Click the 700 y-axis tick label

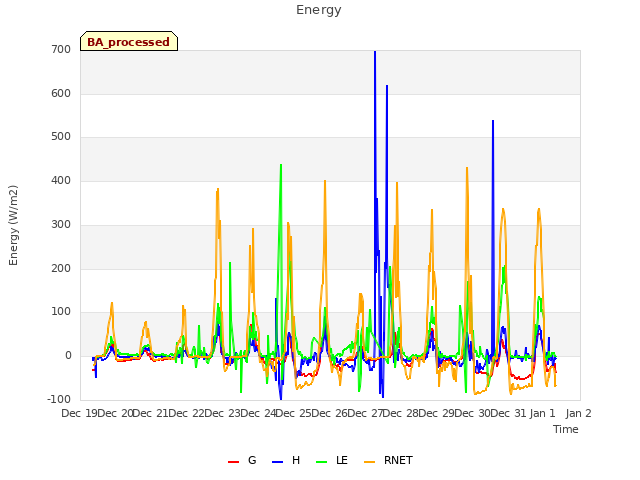[x=61, y=49]
